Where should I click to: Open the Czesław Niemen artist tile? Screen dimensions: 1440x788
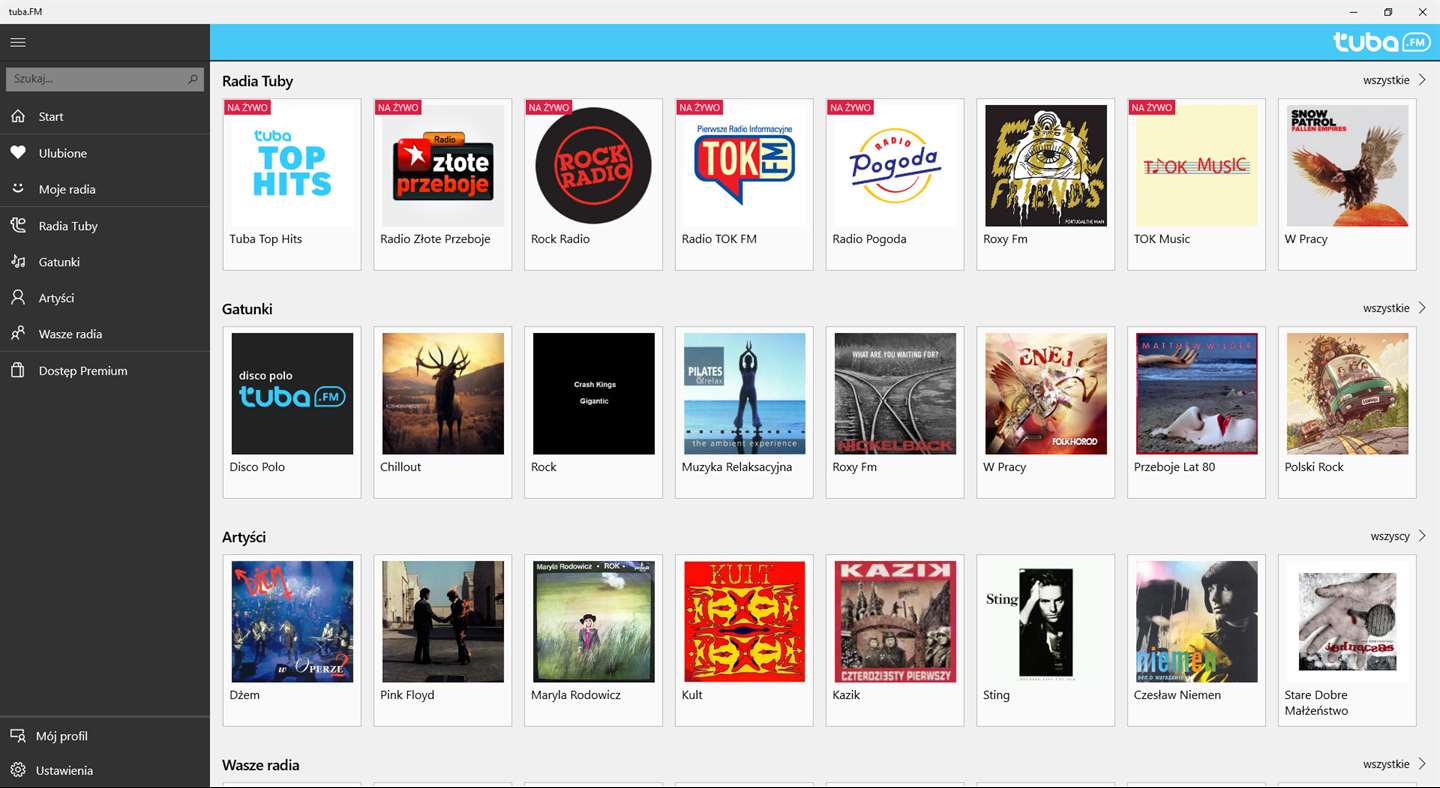tap(1197, 640)
